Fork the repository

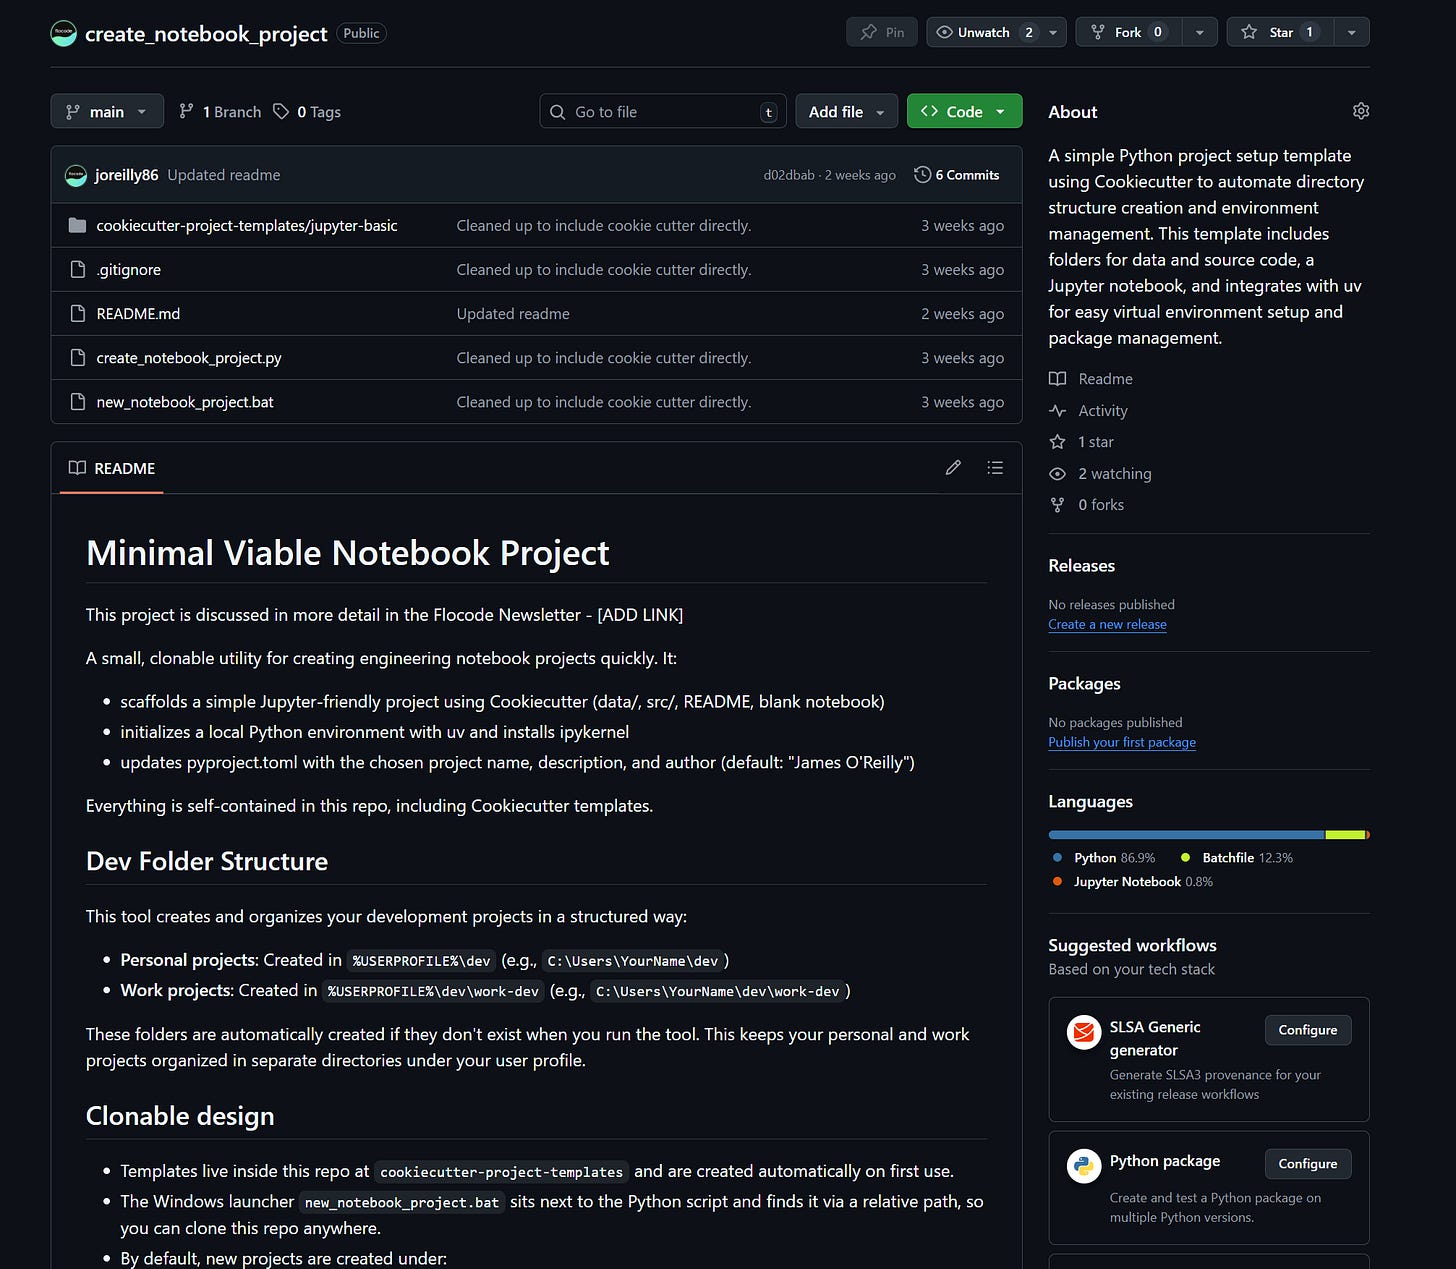point(1128,32)
